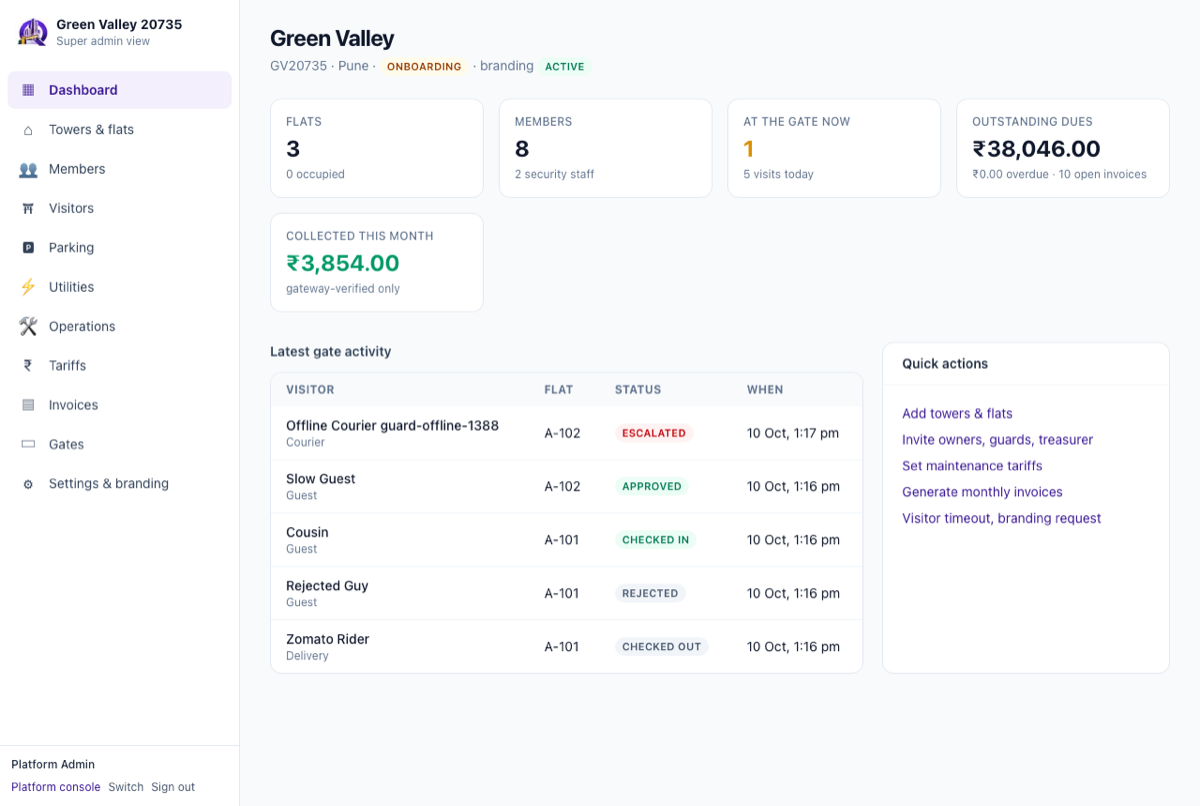Screen dimensions: 1200x806
Task: Navigate to Visitors page
Action: tap(120, 208)
